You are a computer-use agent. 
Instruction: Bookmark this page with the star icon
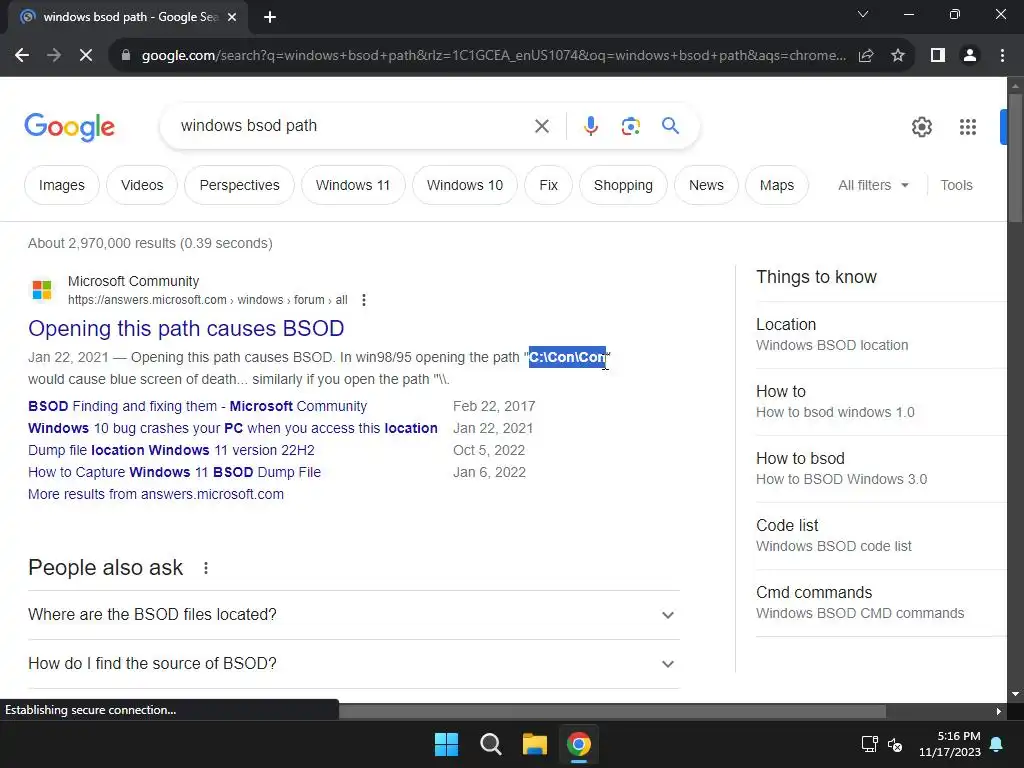tap(898, 56)
